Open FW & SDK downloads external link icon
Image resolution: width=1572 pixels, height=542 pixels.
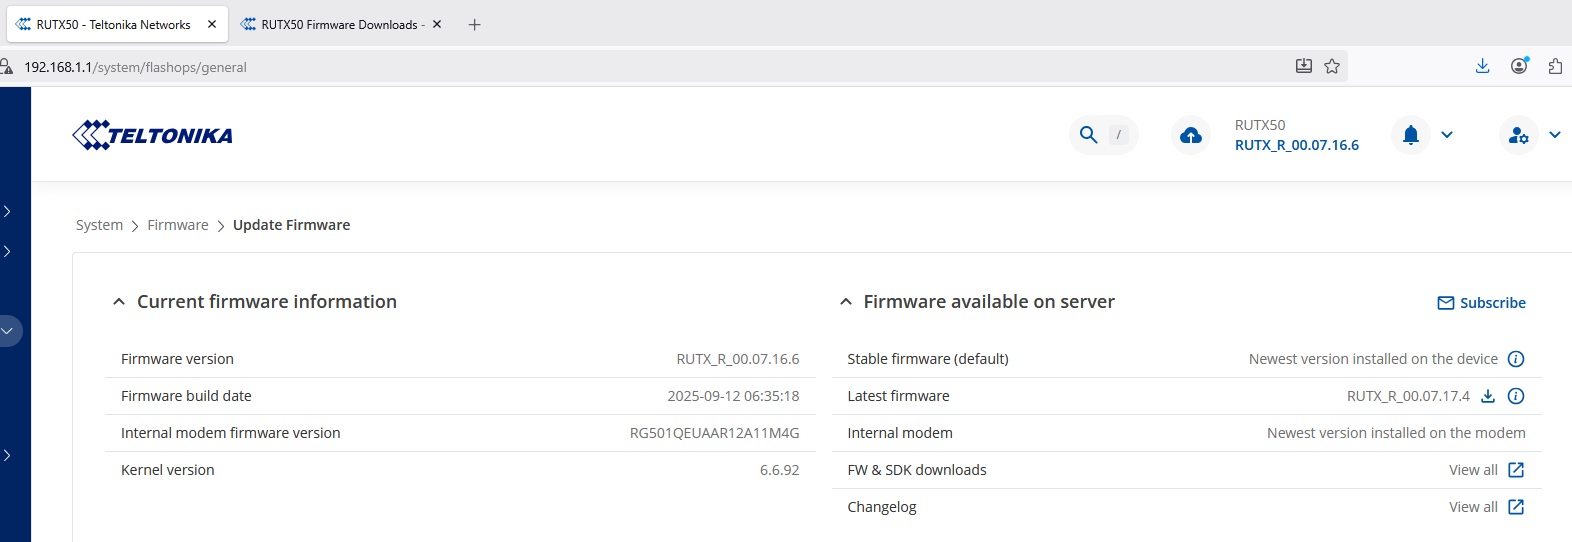point(1516,470)
